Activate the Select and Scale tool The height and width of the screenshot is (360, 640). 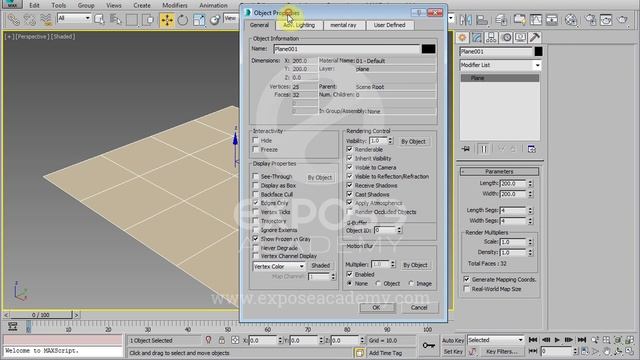pyautogui.click(x=199, y=20)
